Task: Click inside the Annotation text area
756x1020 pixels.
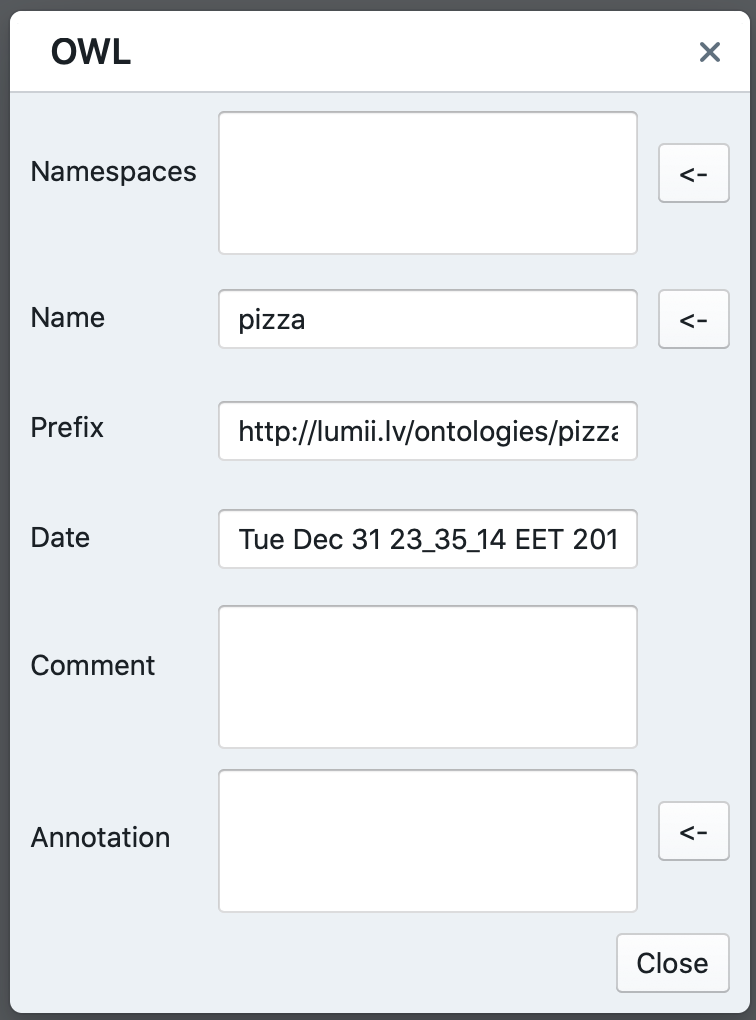Action: (x=427, y=841)
